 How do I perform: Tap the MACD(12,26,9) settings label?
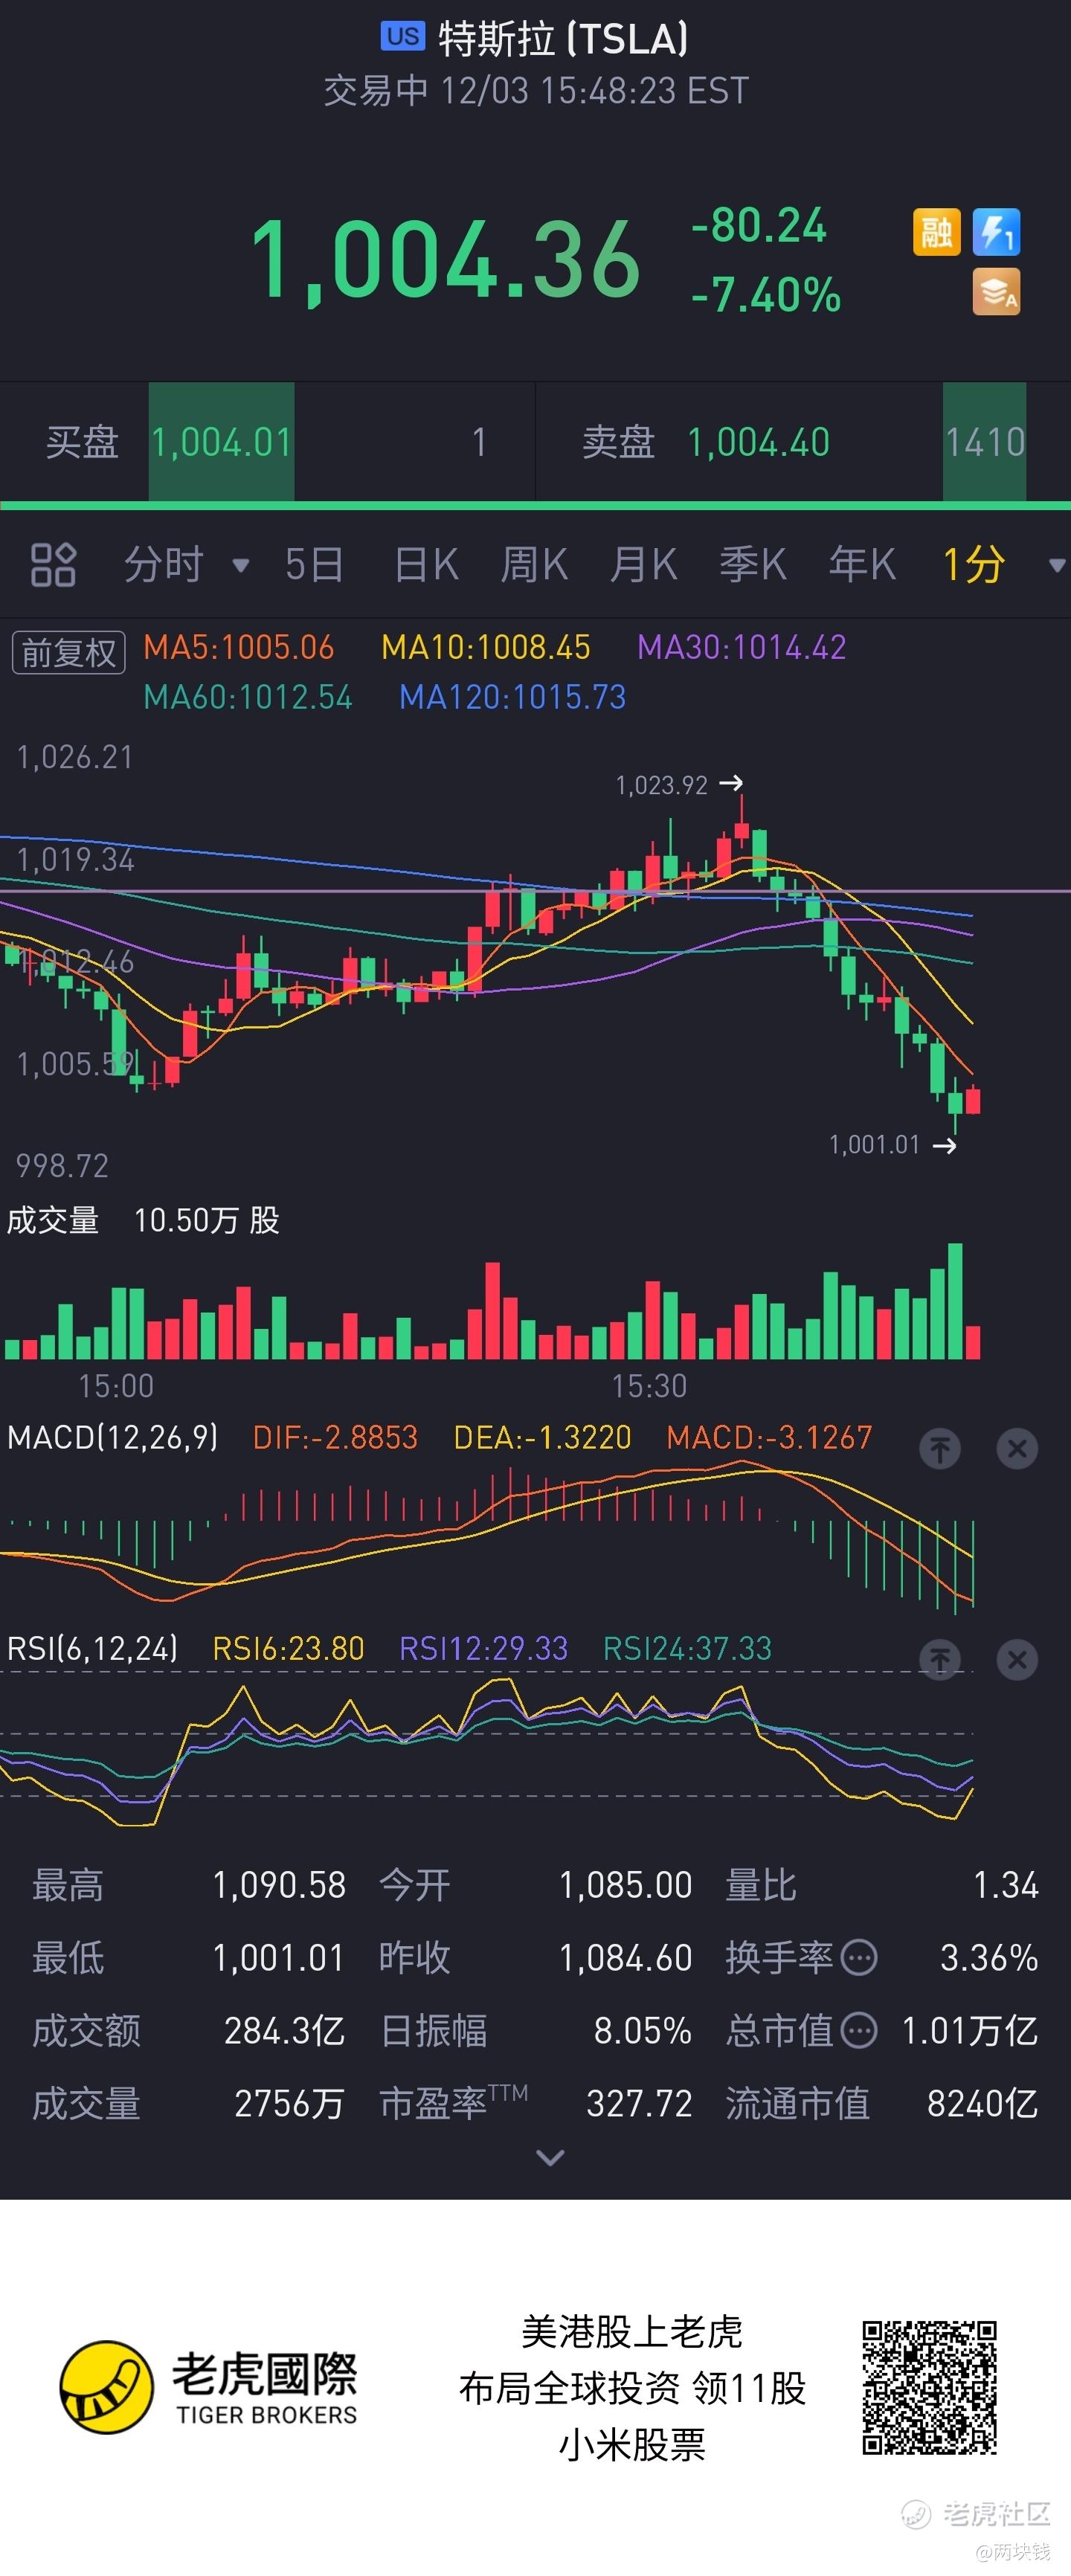[112, 1438]
